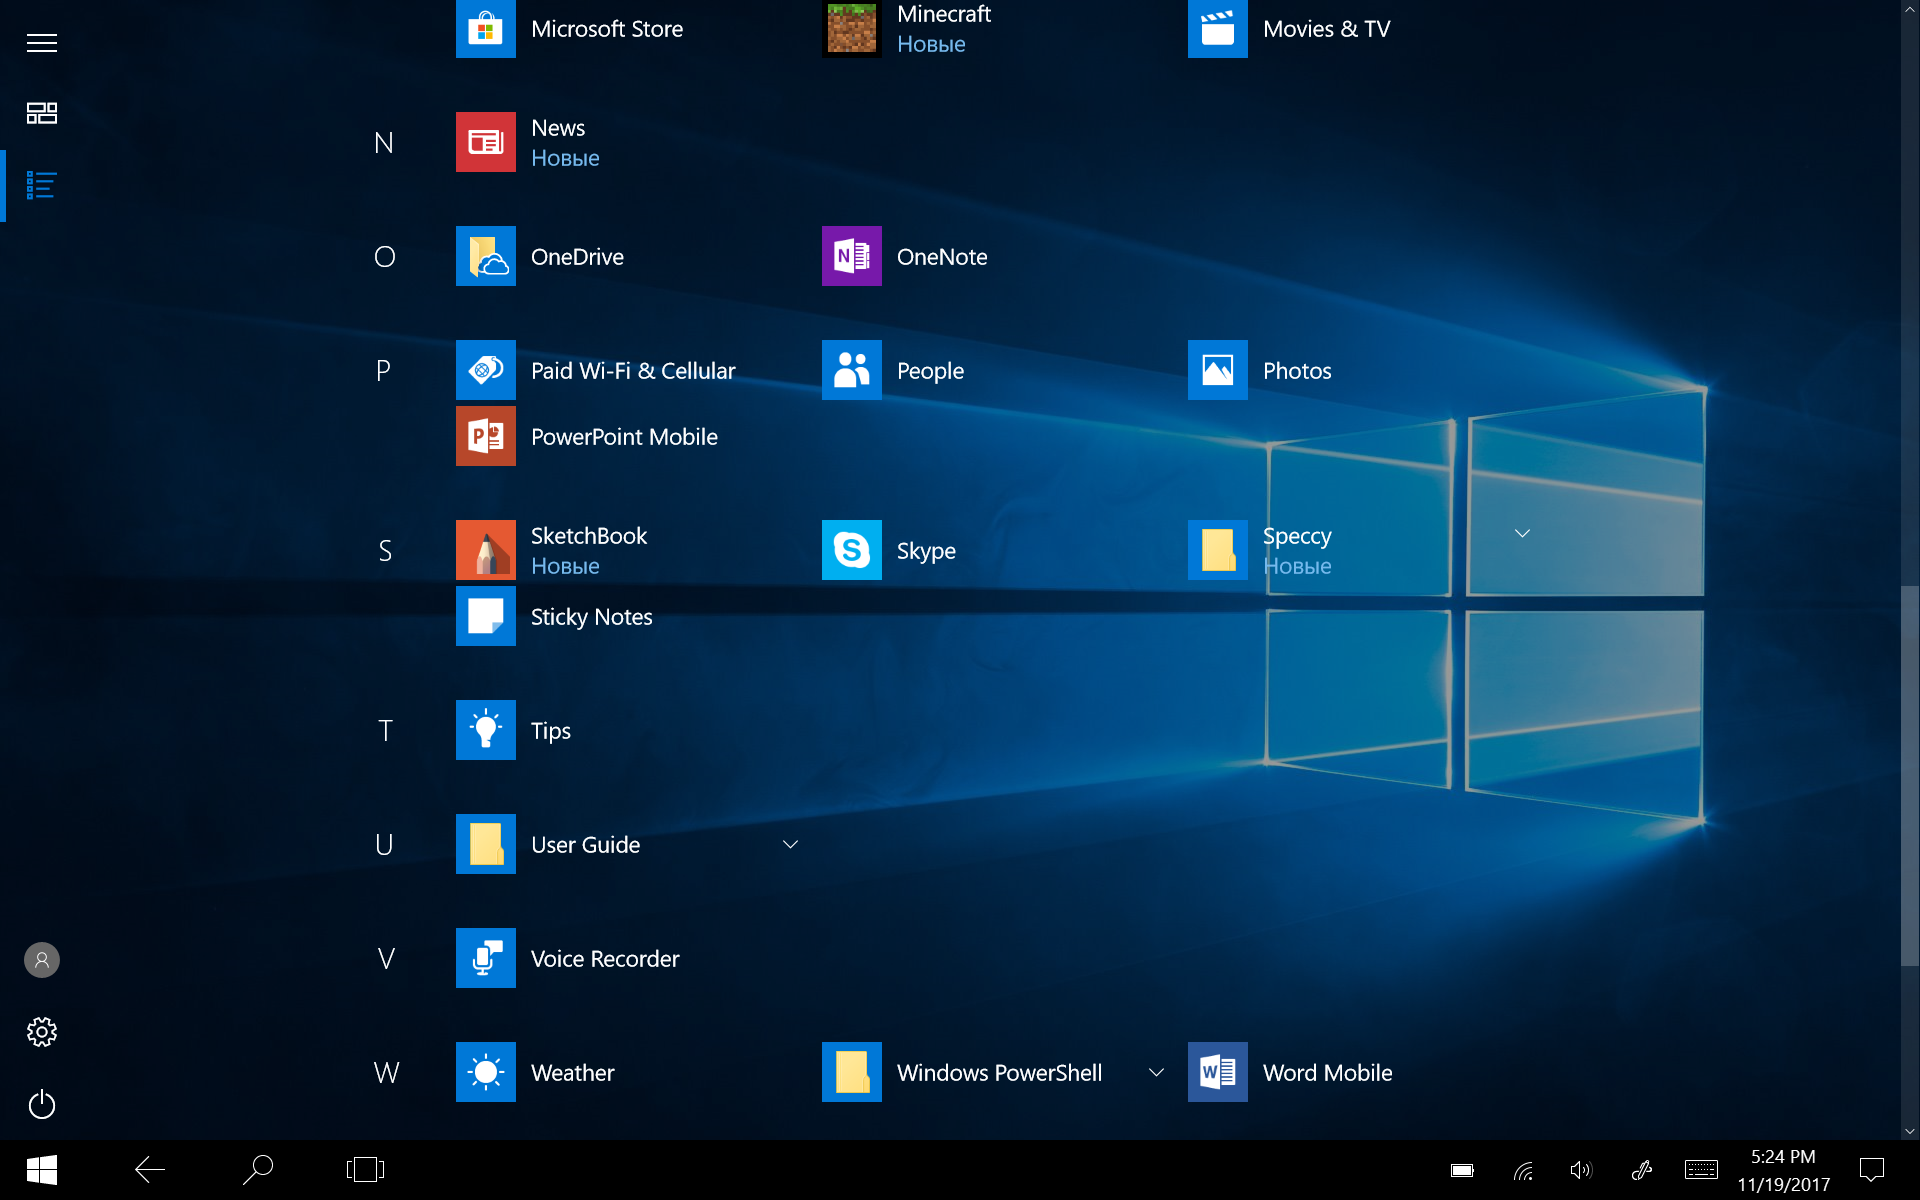Open the SketchBook app icon
The image size is (1920, 1200).
(x=486, y=550)
